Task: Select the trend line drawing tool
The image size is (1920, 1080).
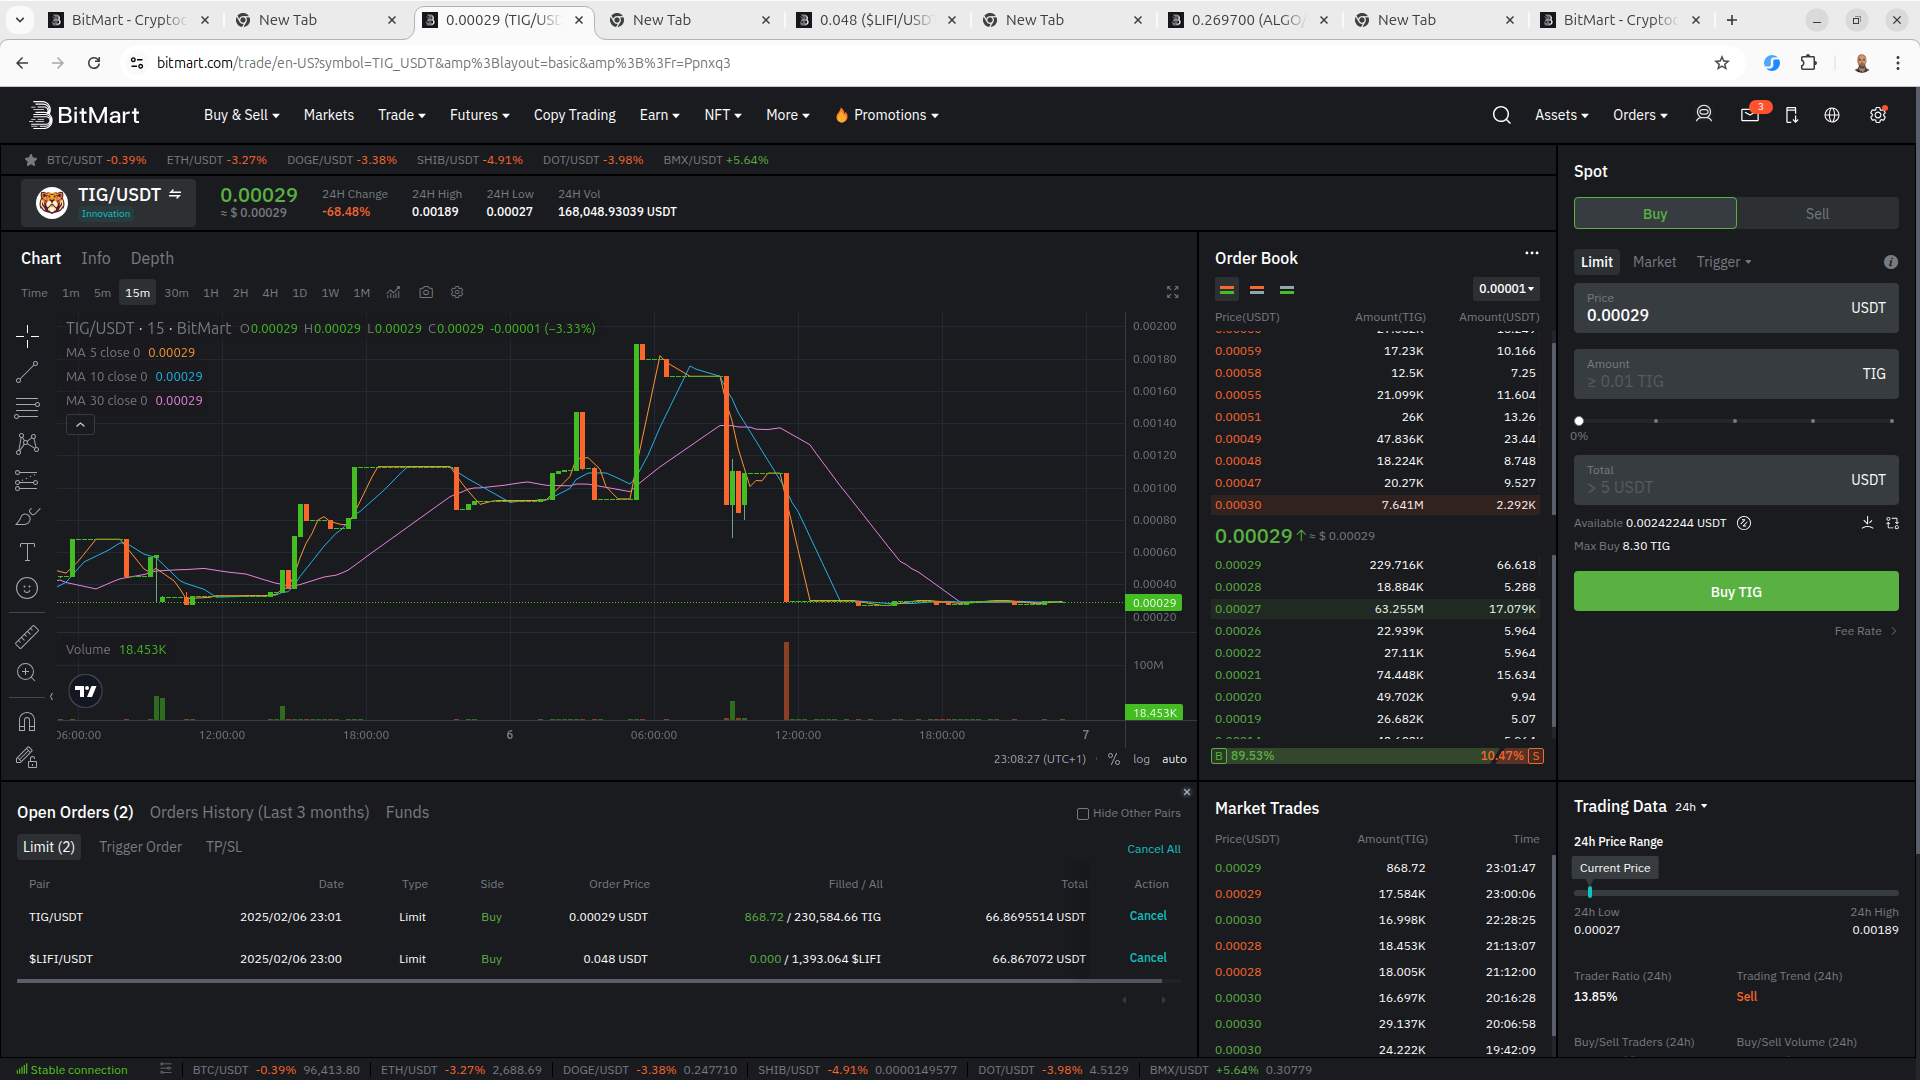Action: [x=27, y=372]
